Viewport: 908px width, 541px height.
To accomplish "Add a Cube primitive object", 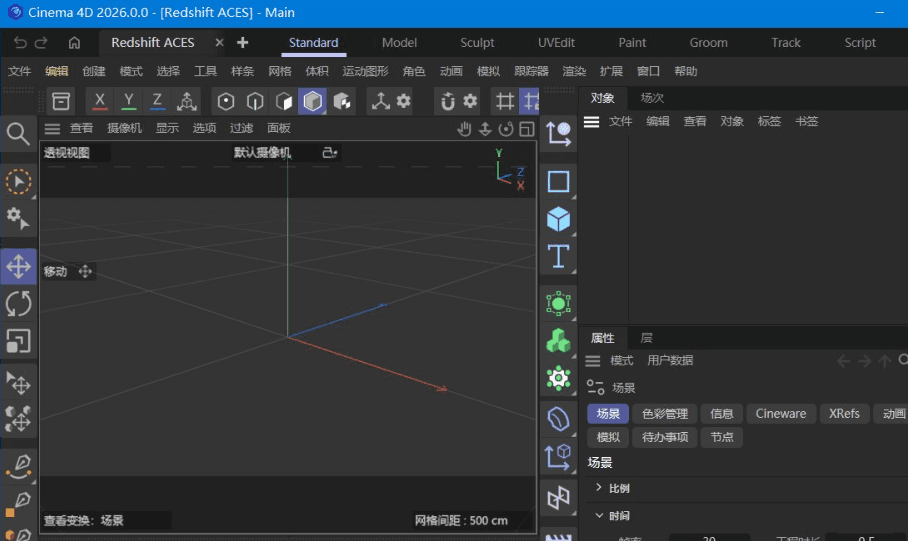I will point(558,219).
